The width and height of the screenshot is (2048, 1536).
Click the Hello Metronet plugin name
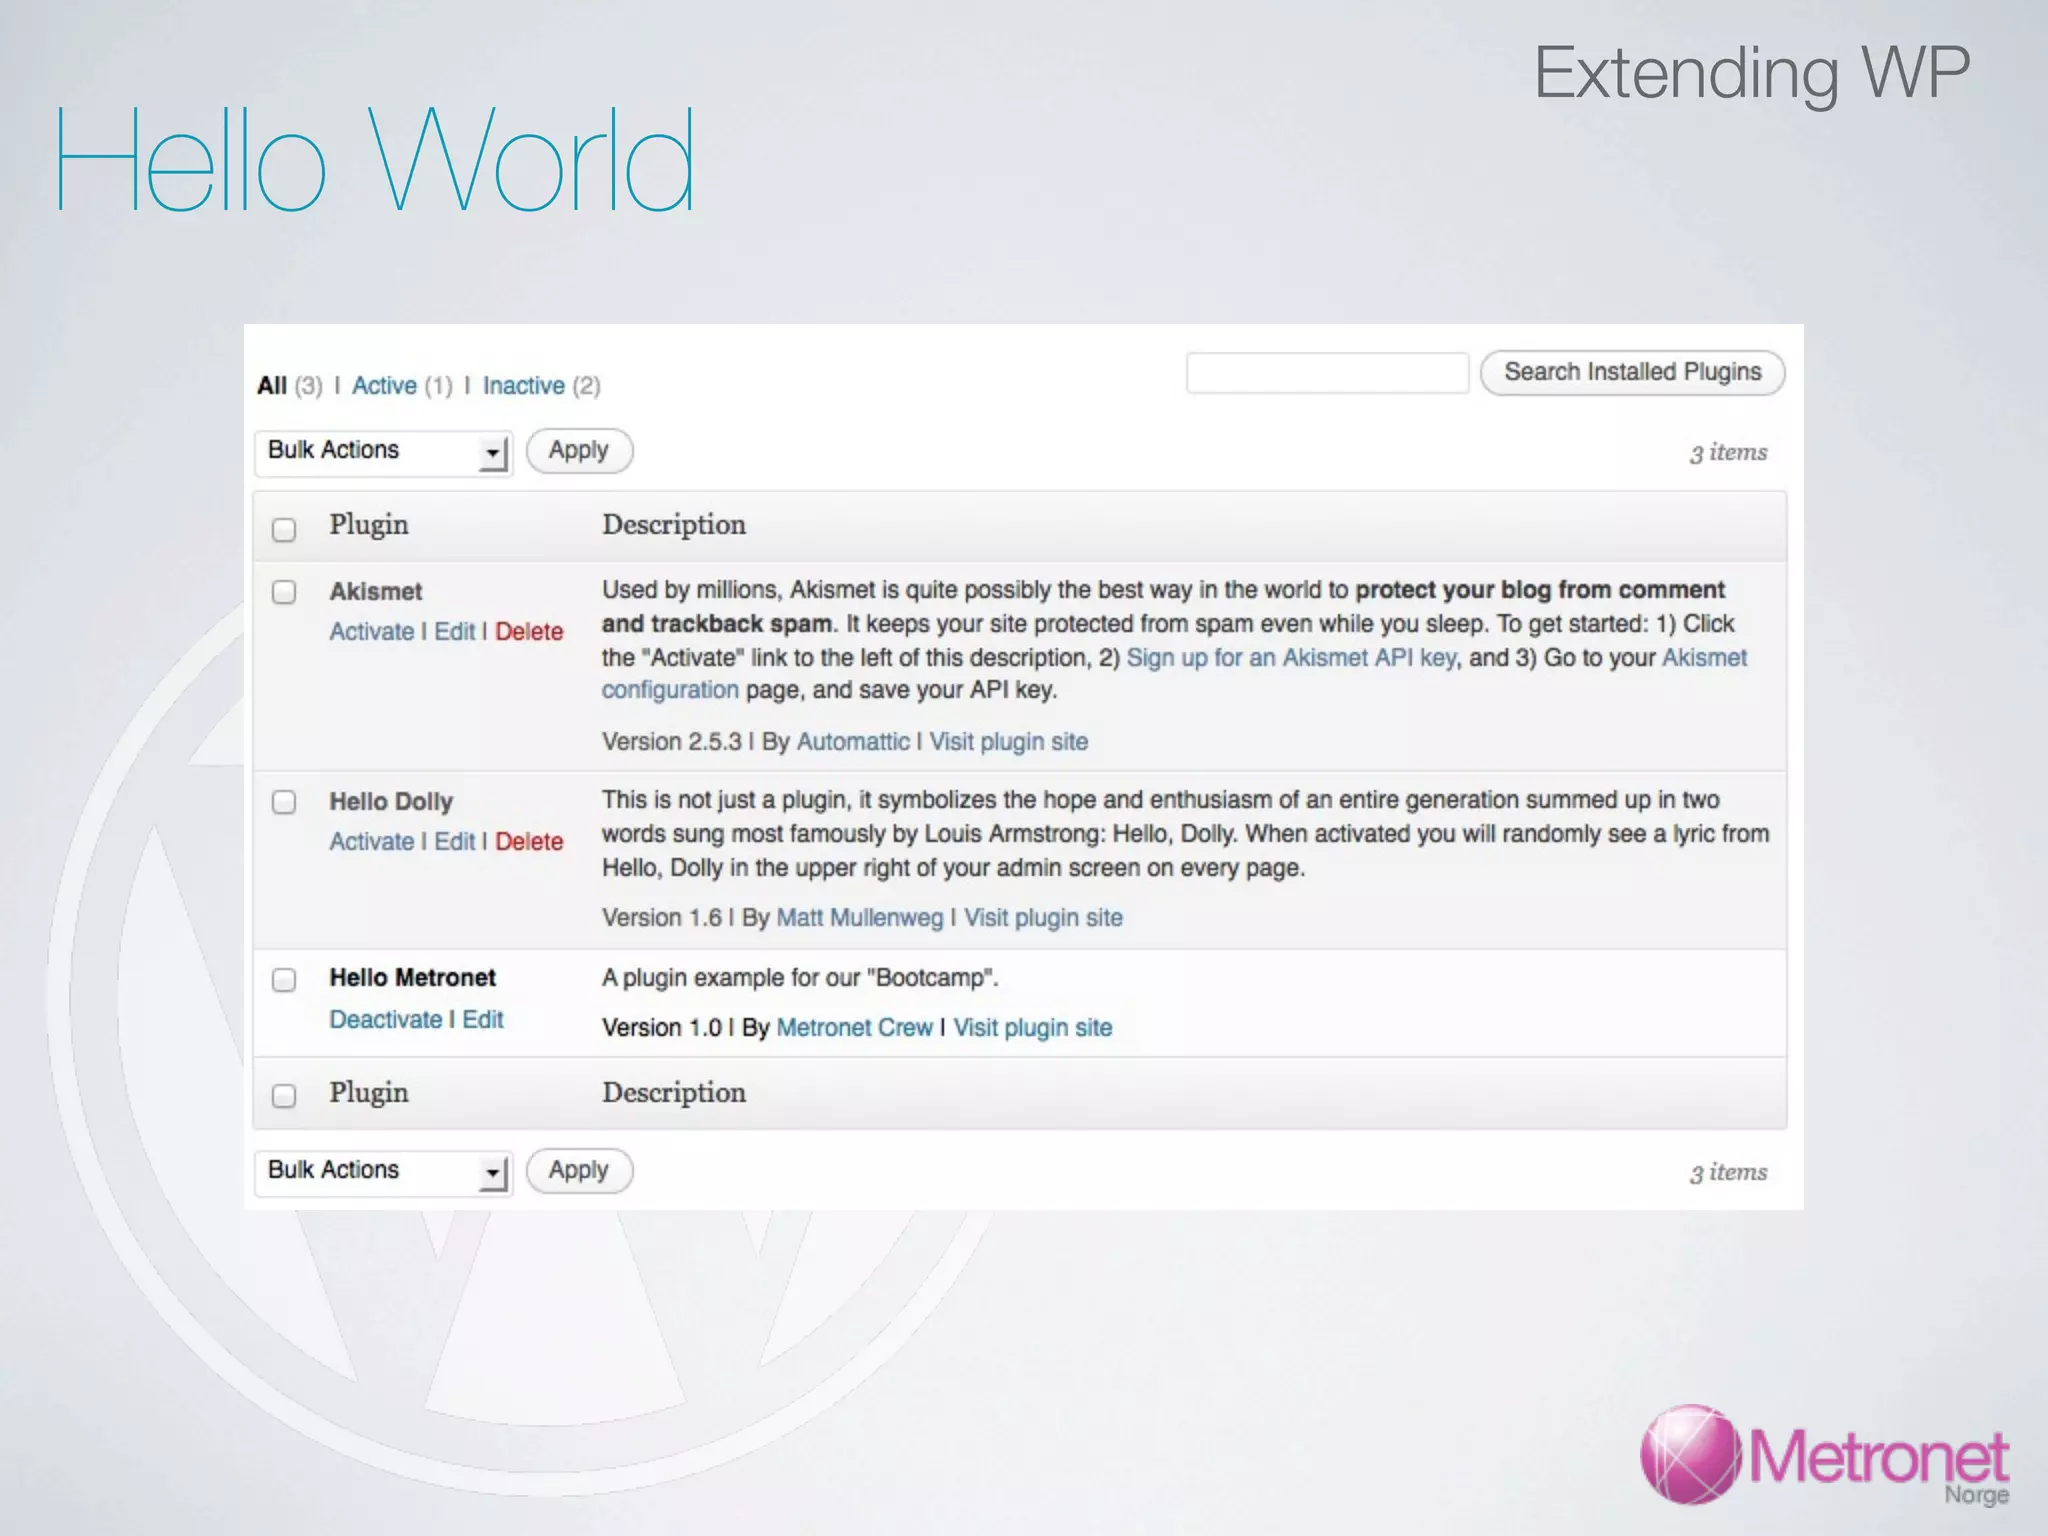(413, 978)
